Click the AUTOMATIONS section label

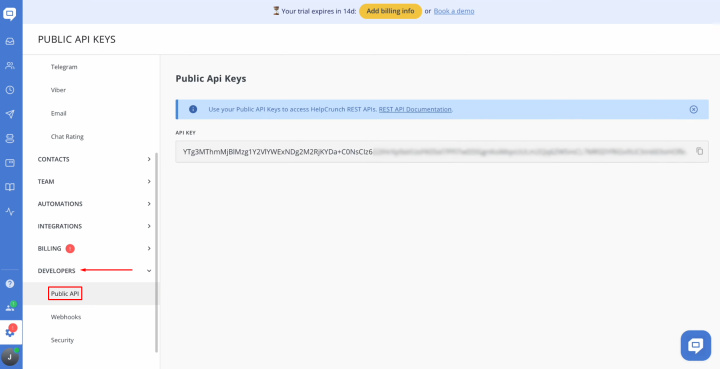[60, 204]
